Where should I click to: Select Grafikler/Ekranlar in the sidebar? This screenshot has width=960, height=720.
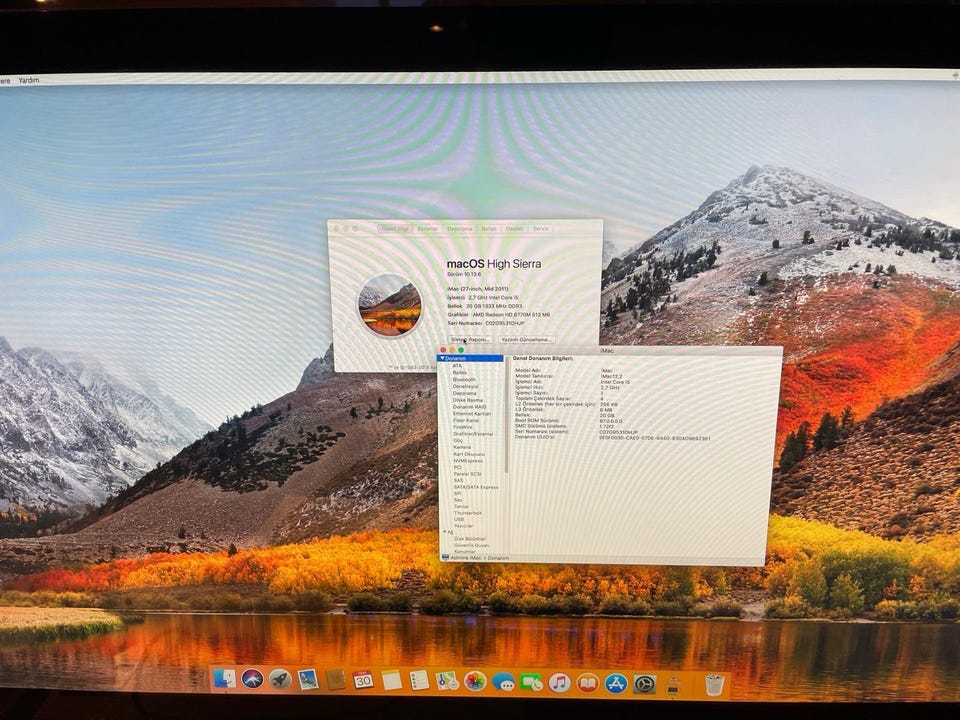pos(473,434)
